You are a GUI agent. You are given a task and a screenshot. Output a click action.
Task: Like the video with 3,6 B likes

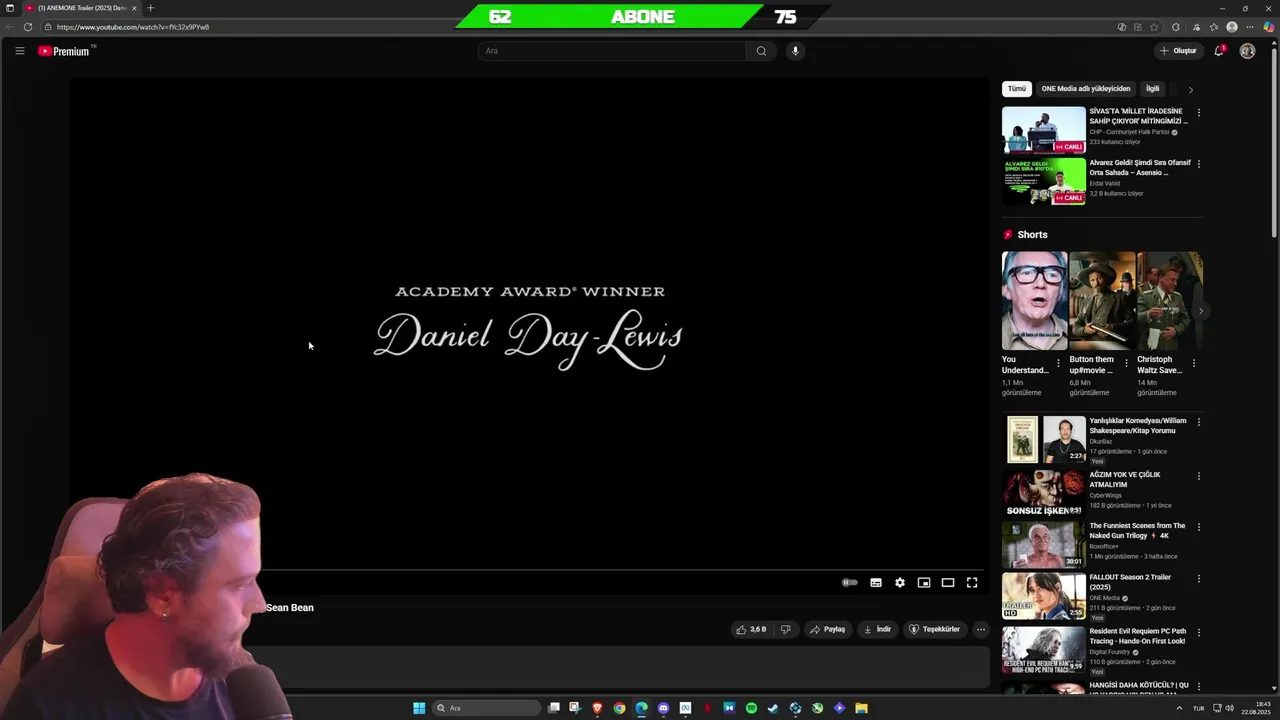point(751,629)
